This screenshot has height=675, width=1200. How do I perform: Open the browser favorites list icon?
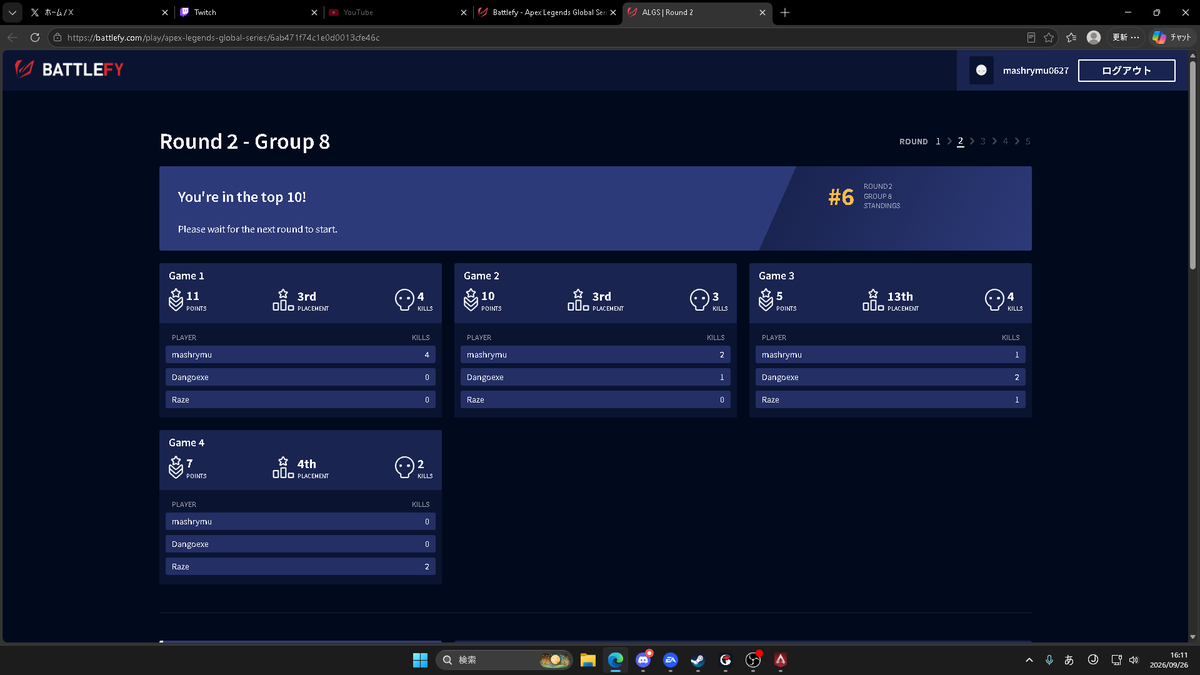pyautogui.click(x=1071, y=37)
